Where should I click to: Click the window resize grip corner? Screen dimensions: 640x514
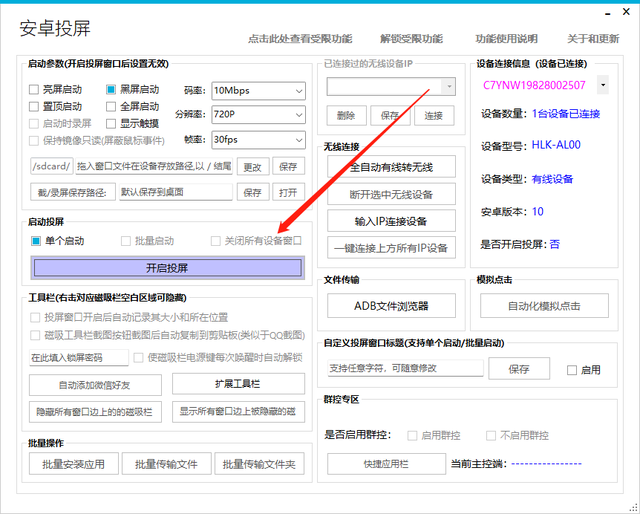(633, 507)
